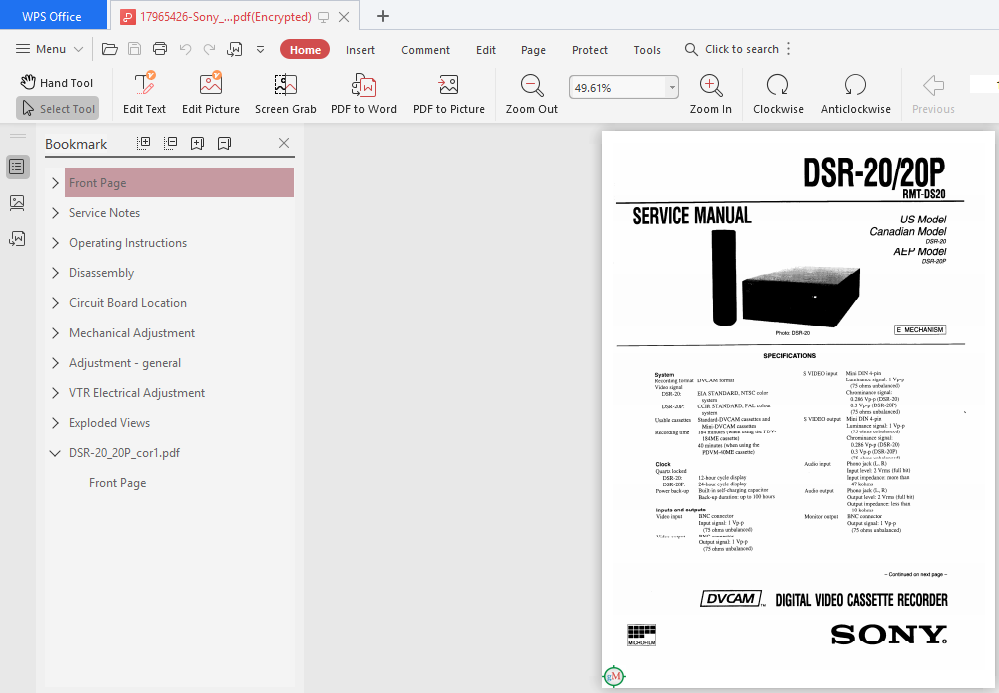
Task: Click the Save icon in quick toolbar
Action: (134, 49)
